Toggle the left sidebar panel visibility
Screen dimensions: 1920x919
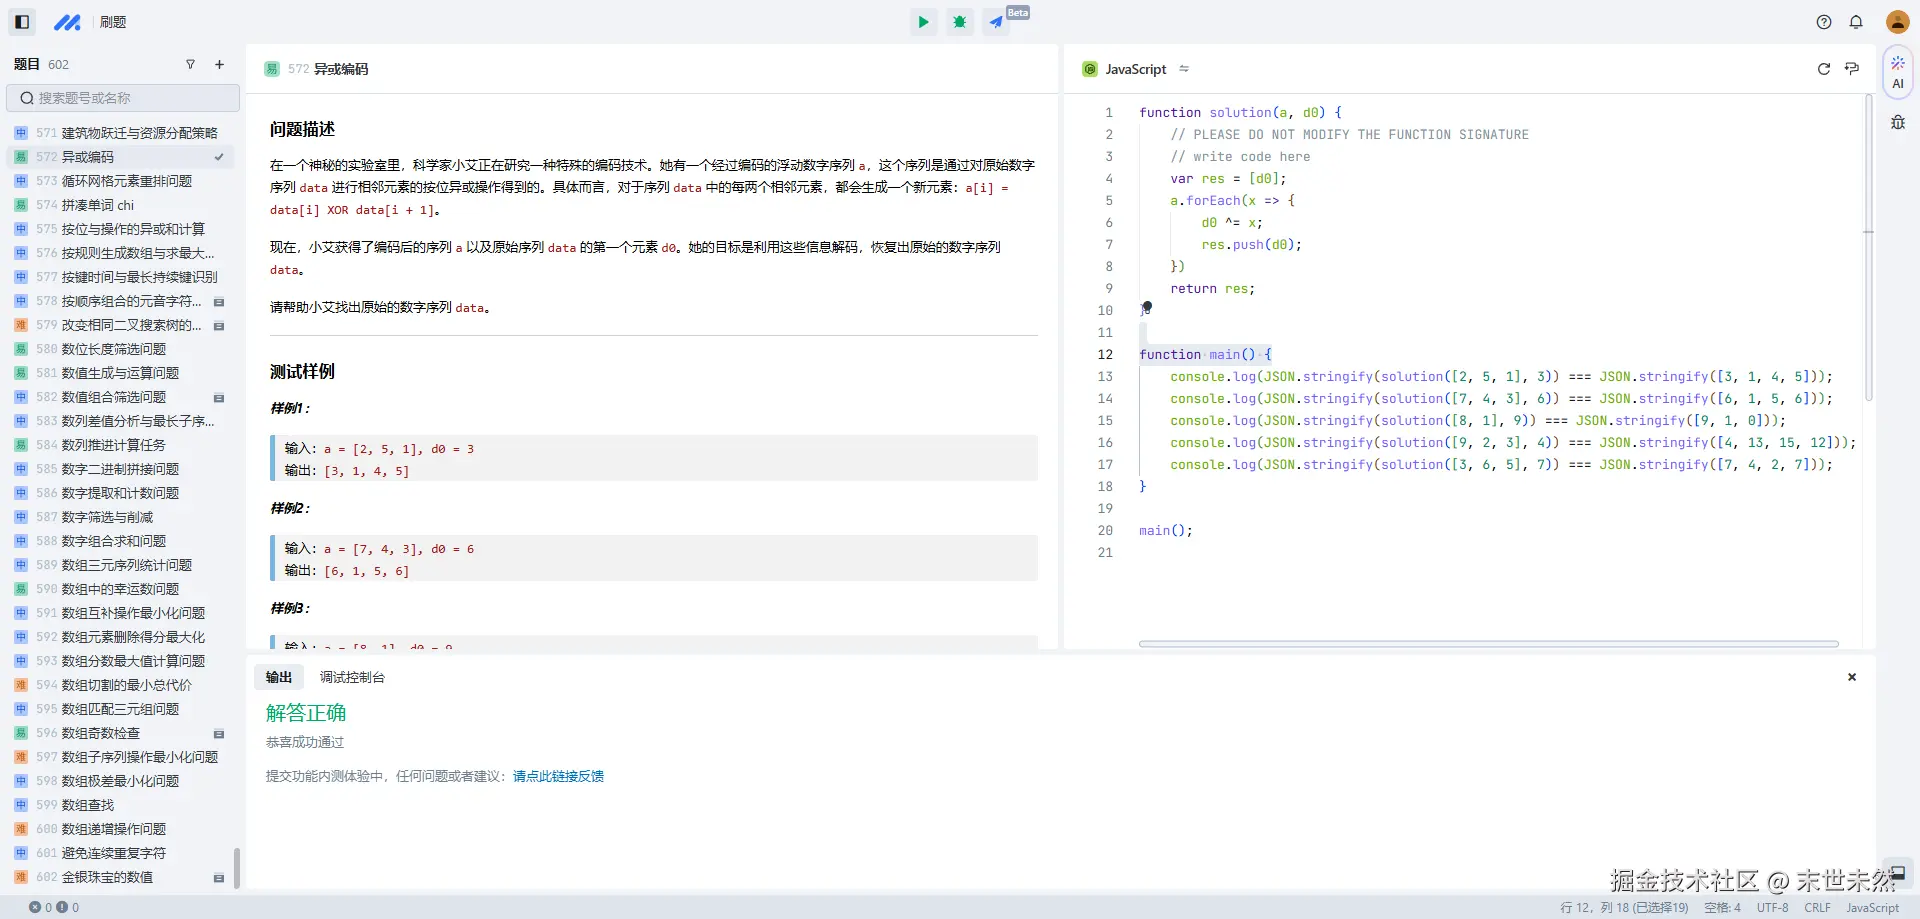[x=22, y=22]
